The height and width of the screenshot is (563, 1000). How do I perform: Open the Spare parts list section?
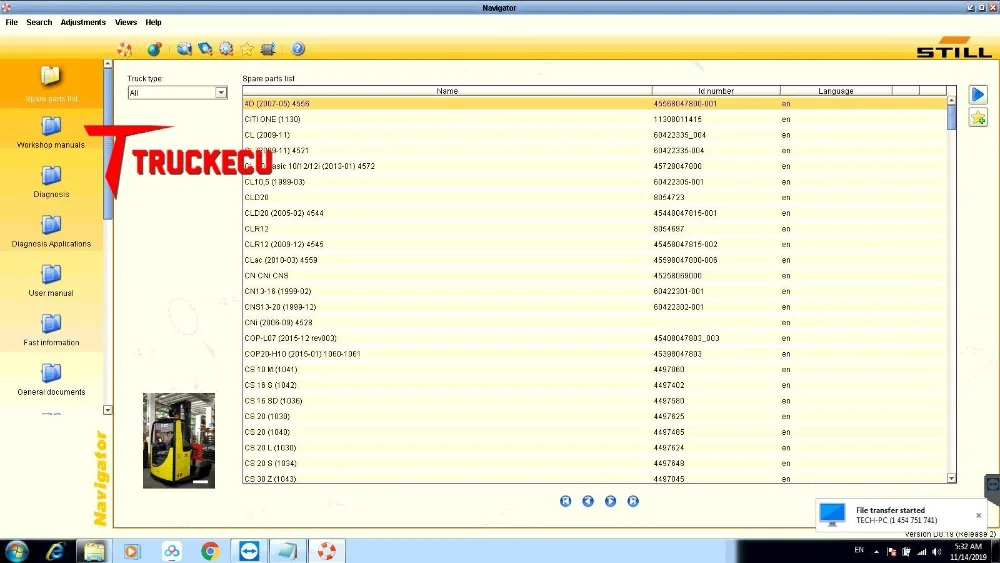tap(51, 84)
